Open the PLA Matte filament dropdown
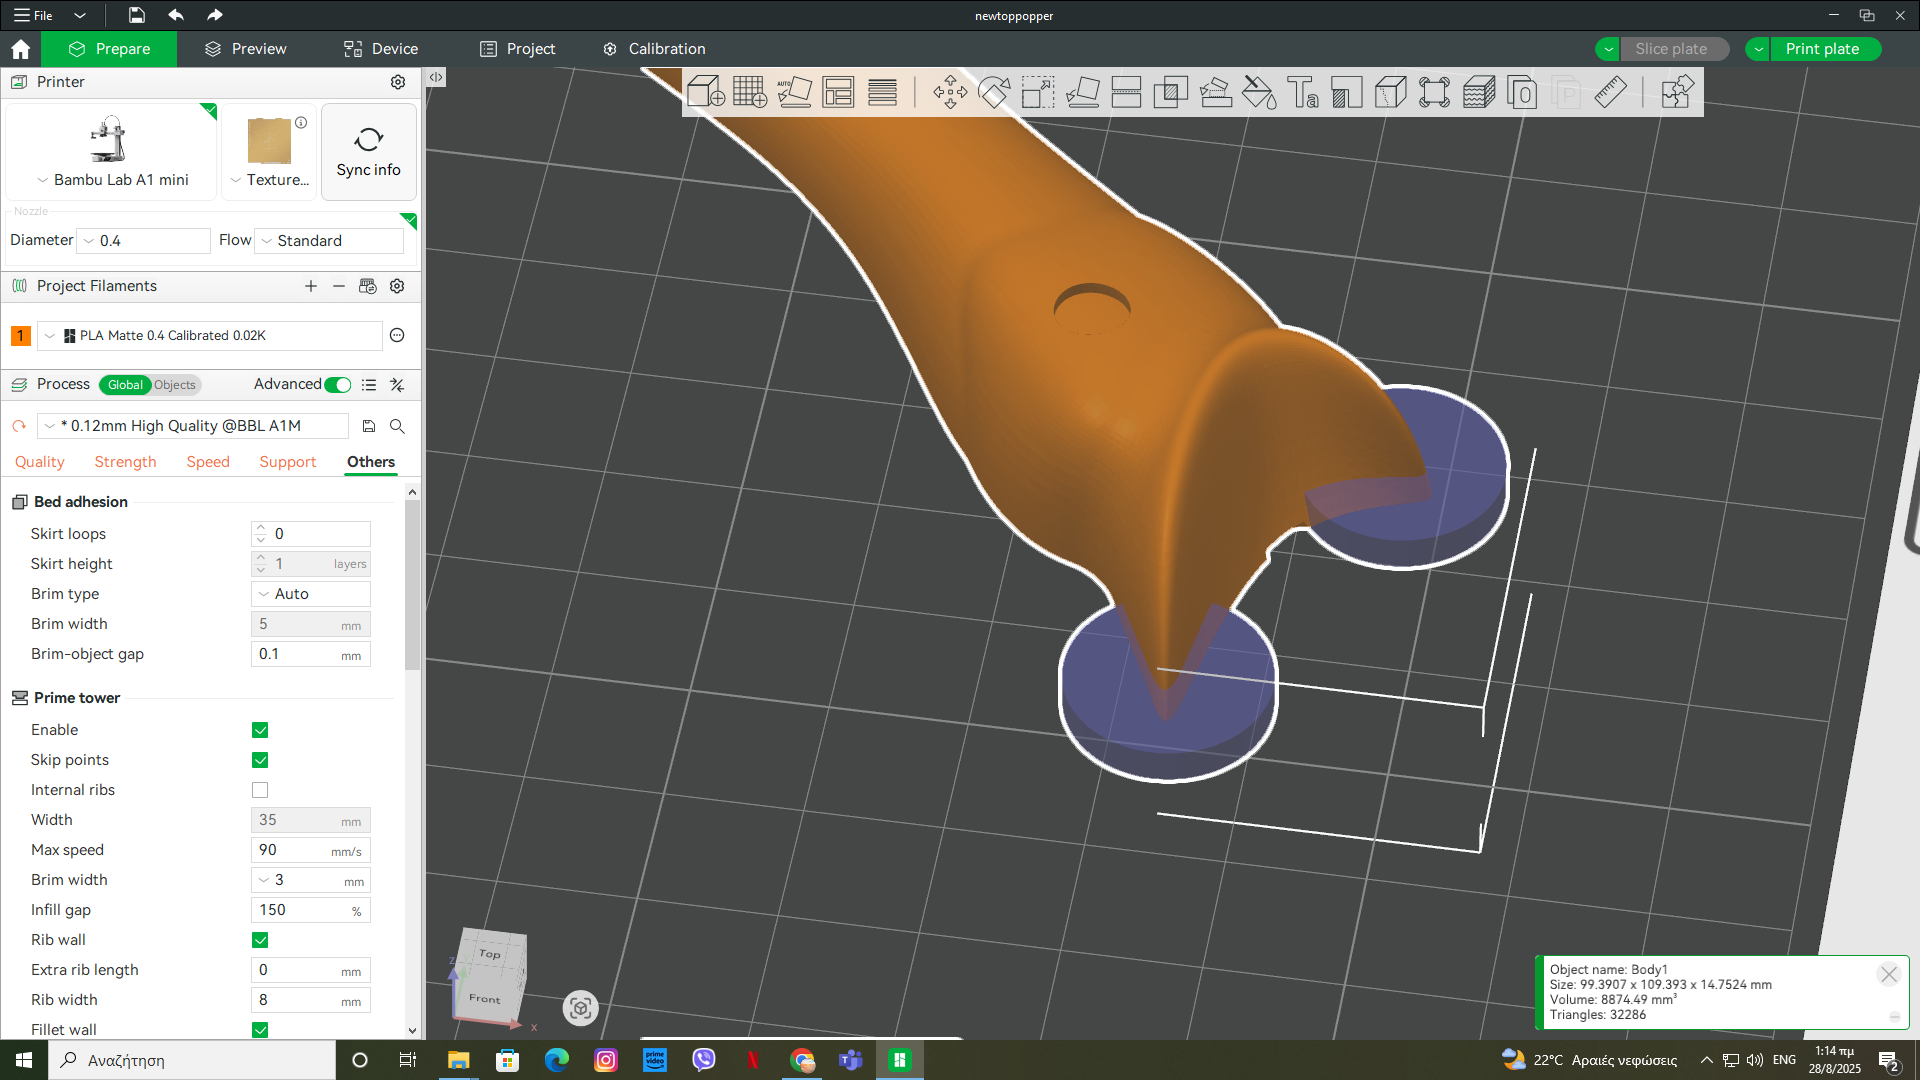Image resolution: width=1920 pixels, height=1080 pixels. coord(210,336)
